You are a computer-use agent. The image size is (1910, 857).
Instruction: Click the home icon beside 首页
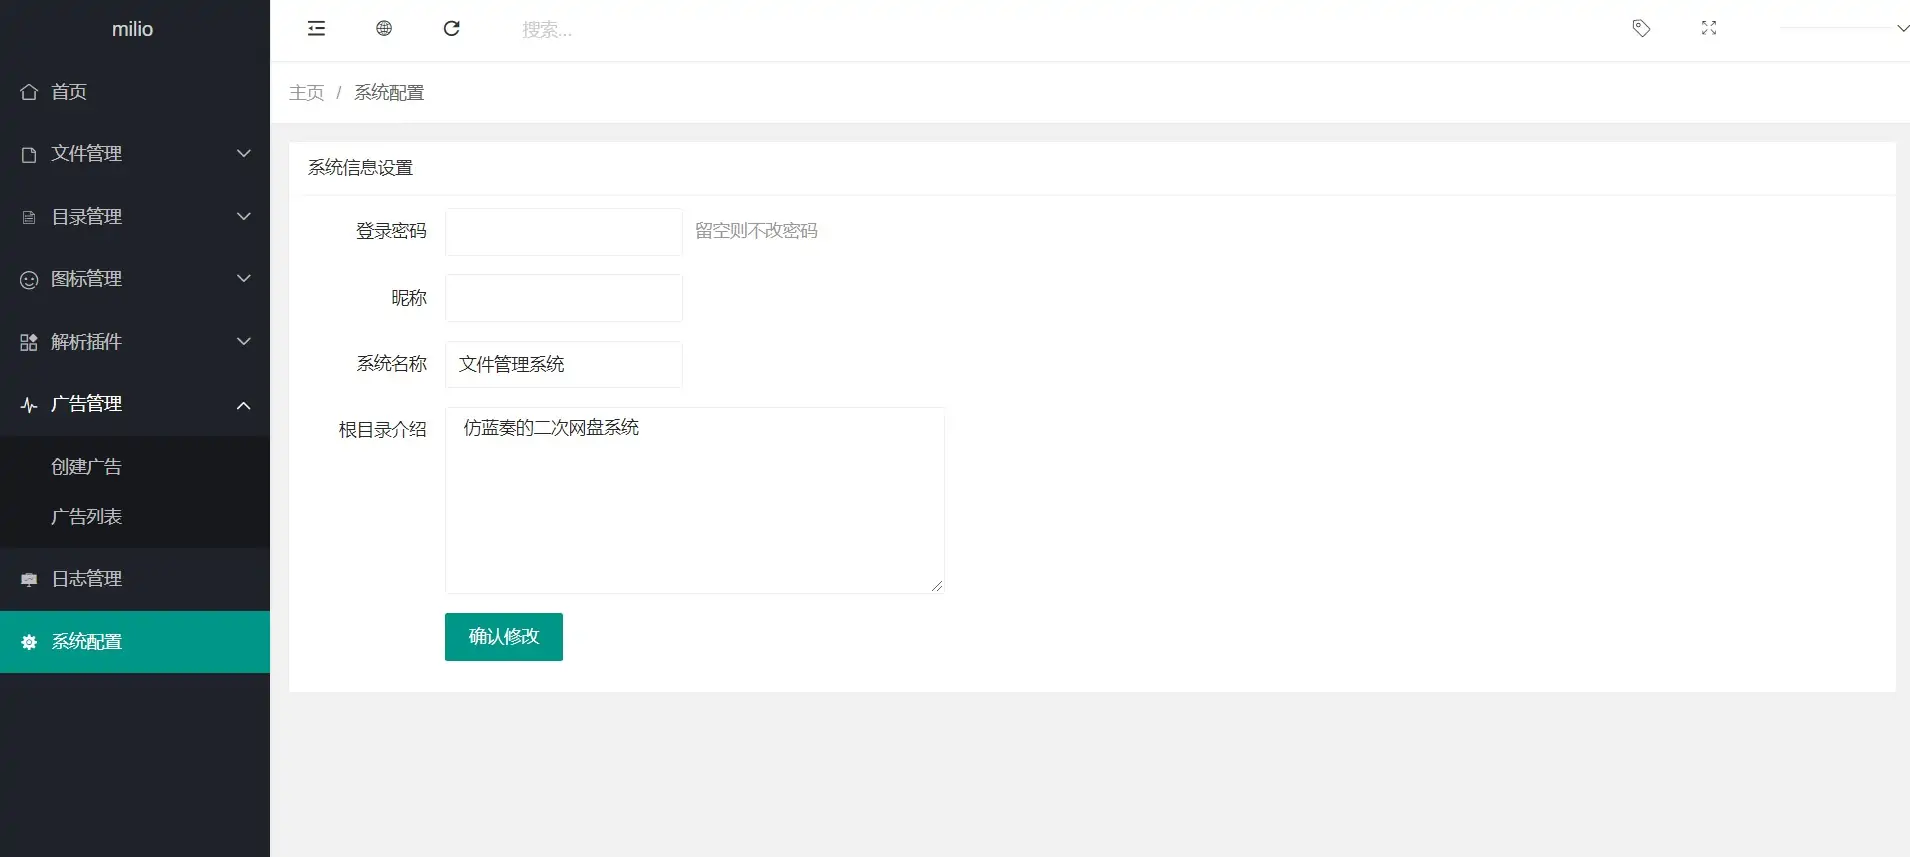(x=29, y=92)
